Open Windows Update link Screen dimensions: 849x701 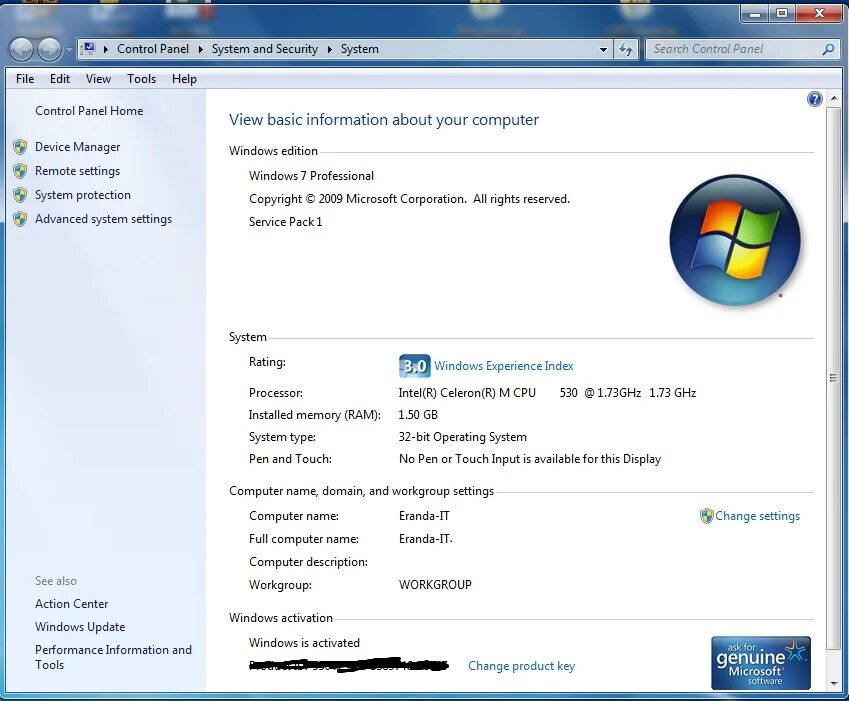(80, 627)
